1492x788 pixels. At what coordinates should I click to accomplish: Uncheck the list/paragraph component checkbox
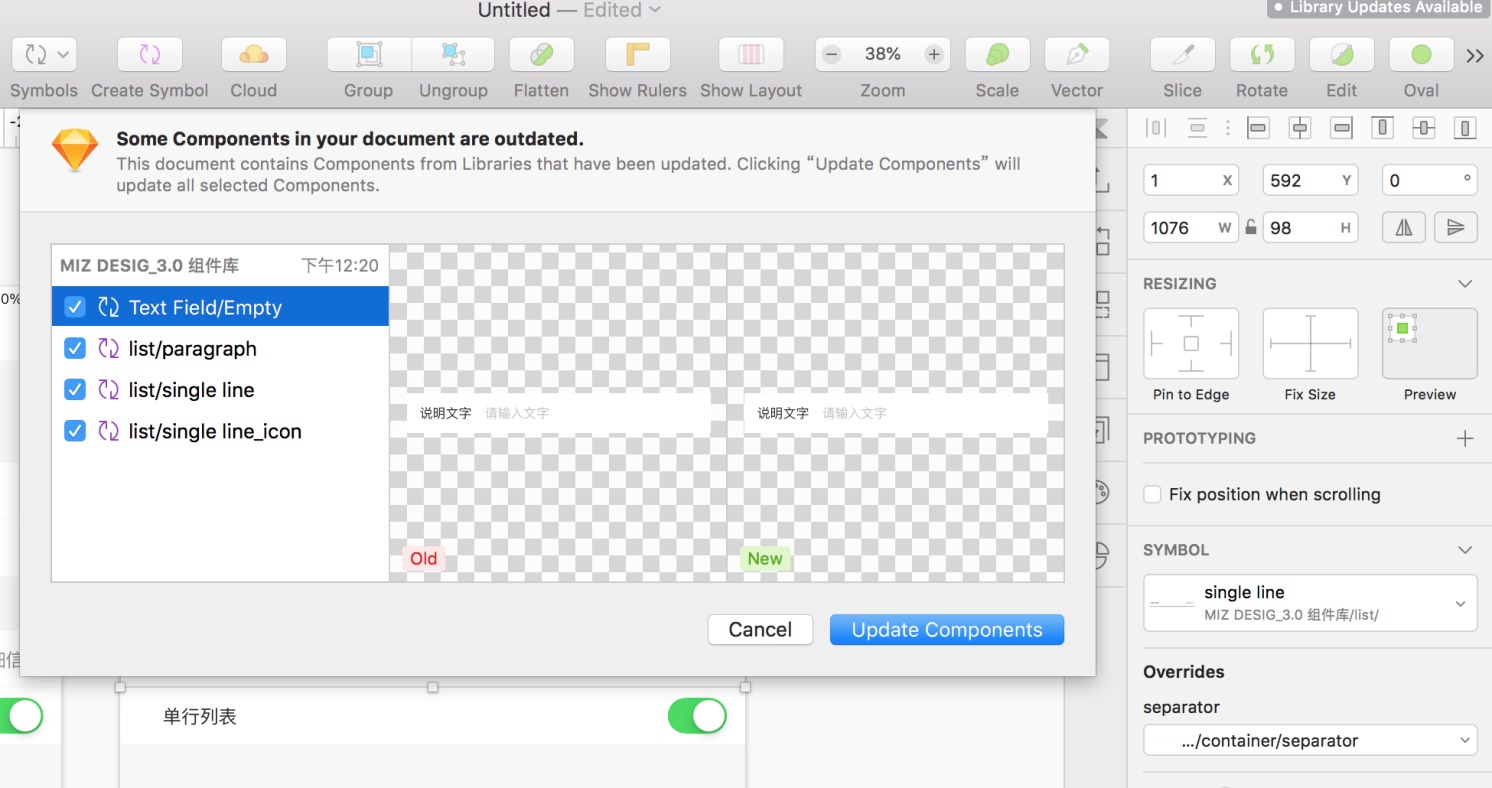click(x=75, y=348)
